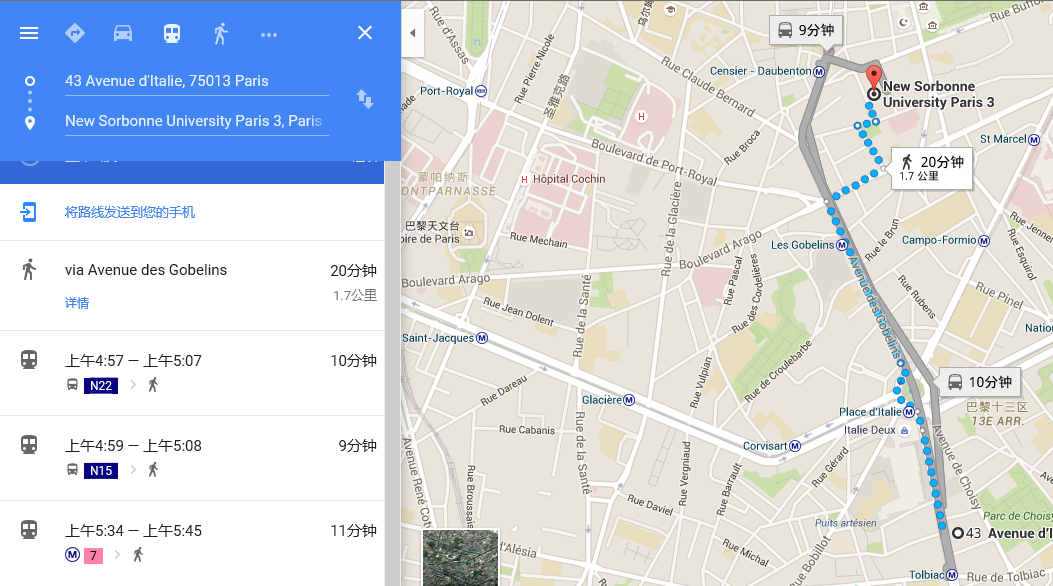Select Censier - Daubenton metro station icon
1053x586 pixels.
(819, 71)
